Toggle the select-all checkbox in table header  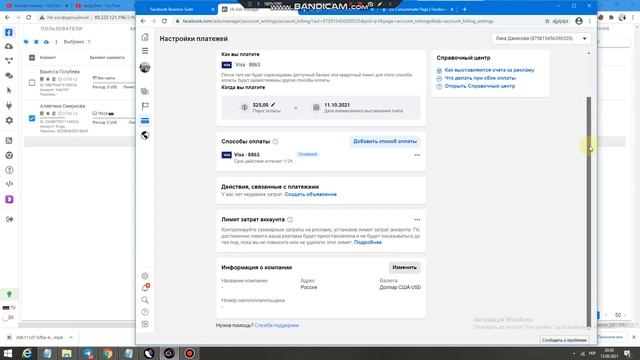[32, 58]
